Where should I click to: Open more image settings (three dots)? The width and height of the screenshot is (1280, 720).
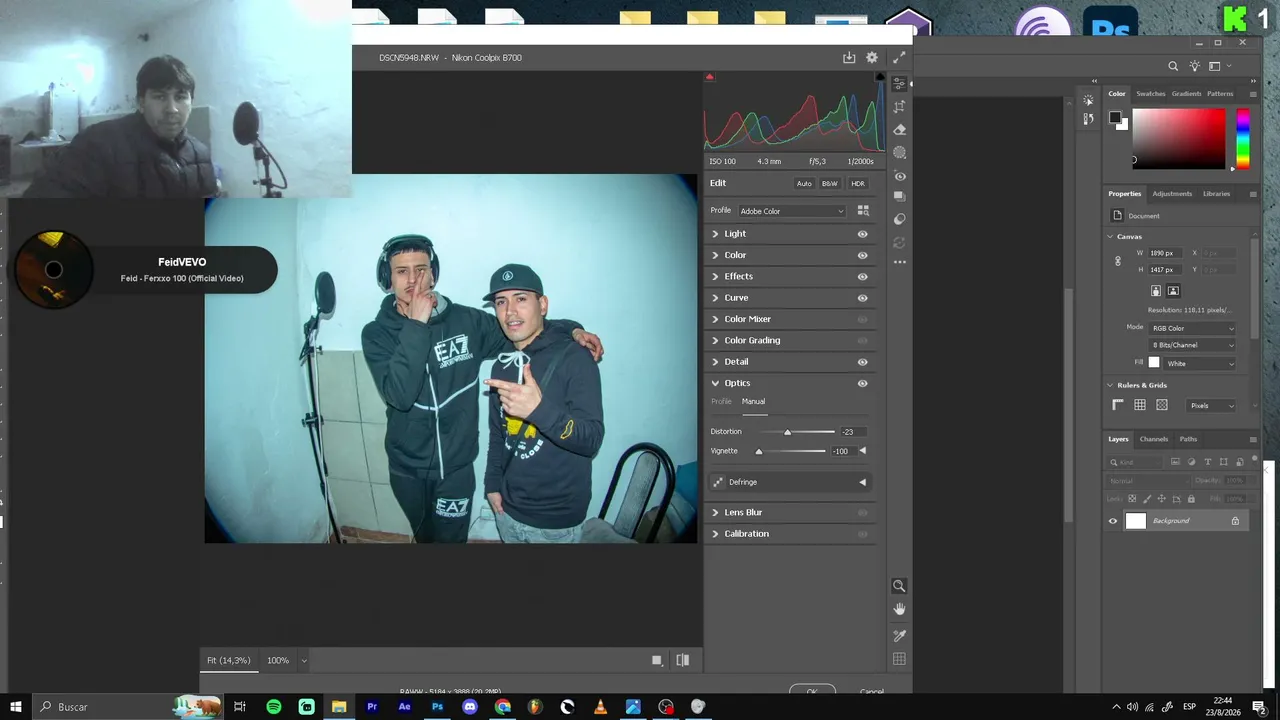tap(899, 262)
